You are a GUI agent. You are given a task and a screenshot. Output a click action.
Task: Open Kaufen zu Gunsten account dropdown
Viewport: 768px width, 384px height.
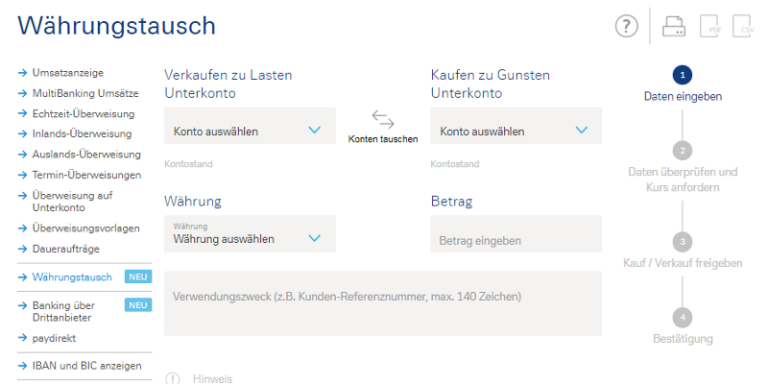point(516,126)
